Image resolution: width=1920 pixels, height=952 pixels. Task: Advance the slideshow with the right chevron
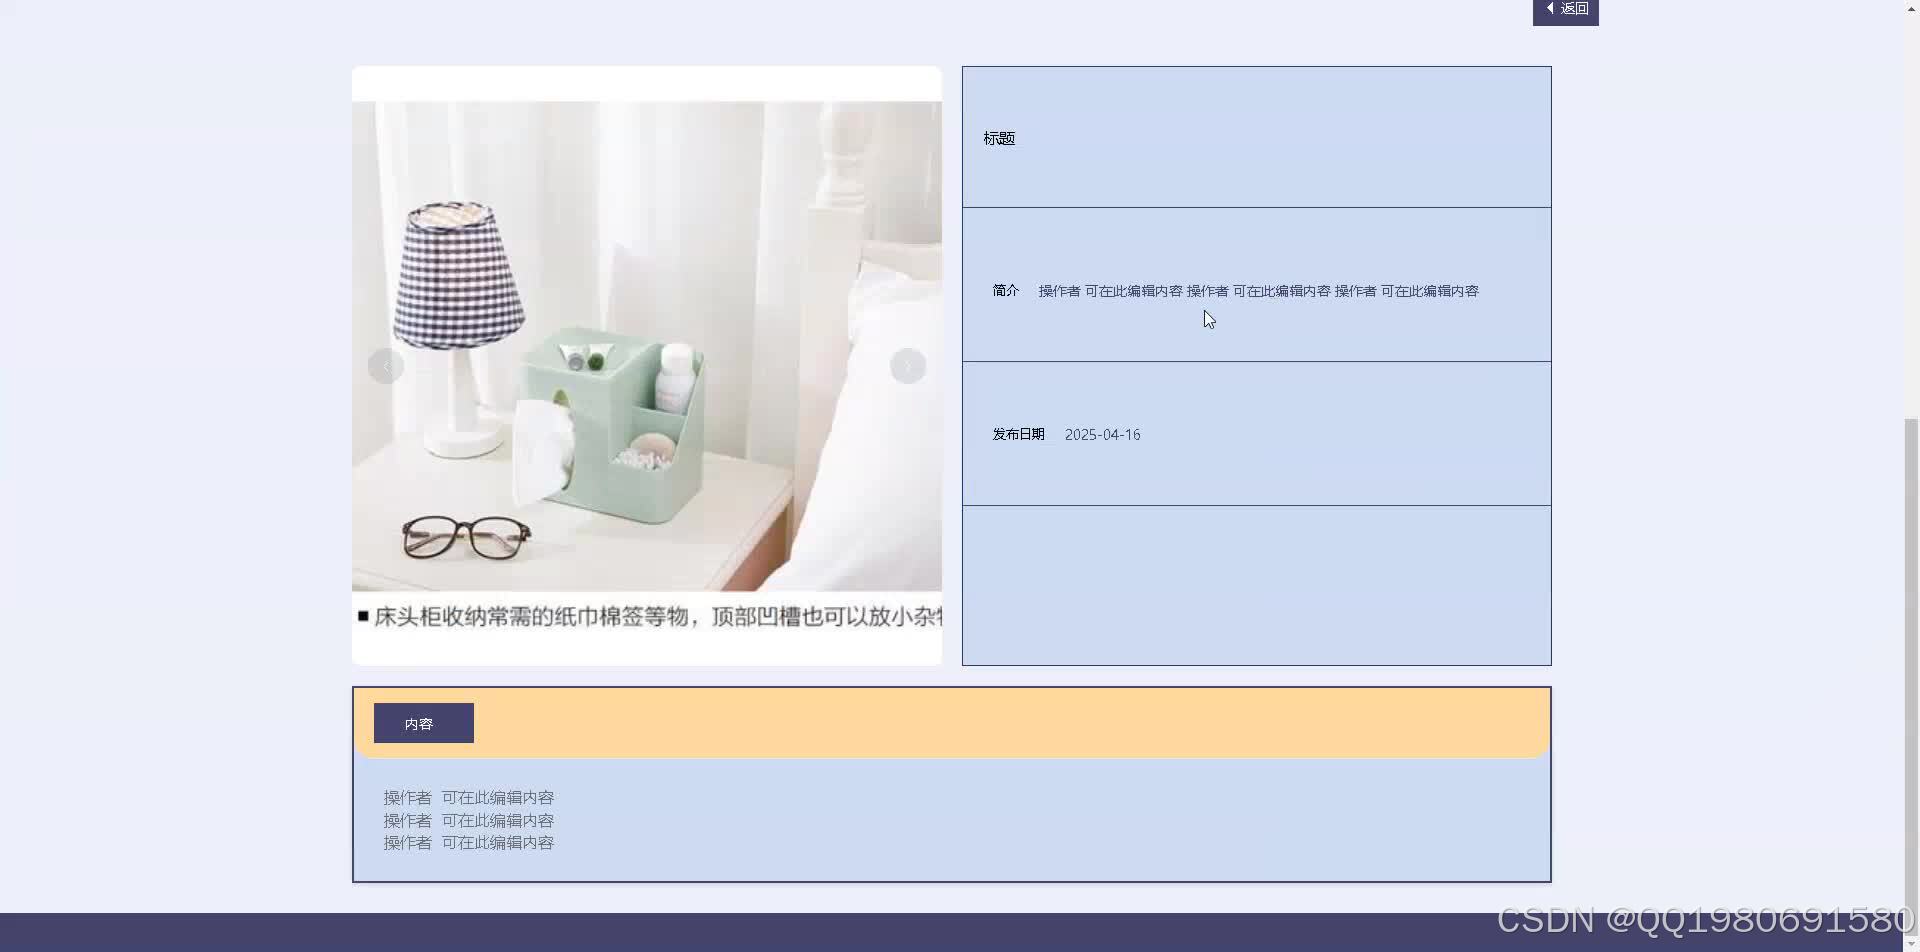pos(908,365)
